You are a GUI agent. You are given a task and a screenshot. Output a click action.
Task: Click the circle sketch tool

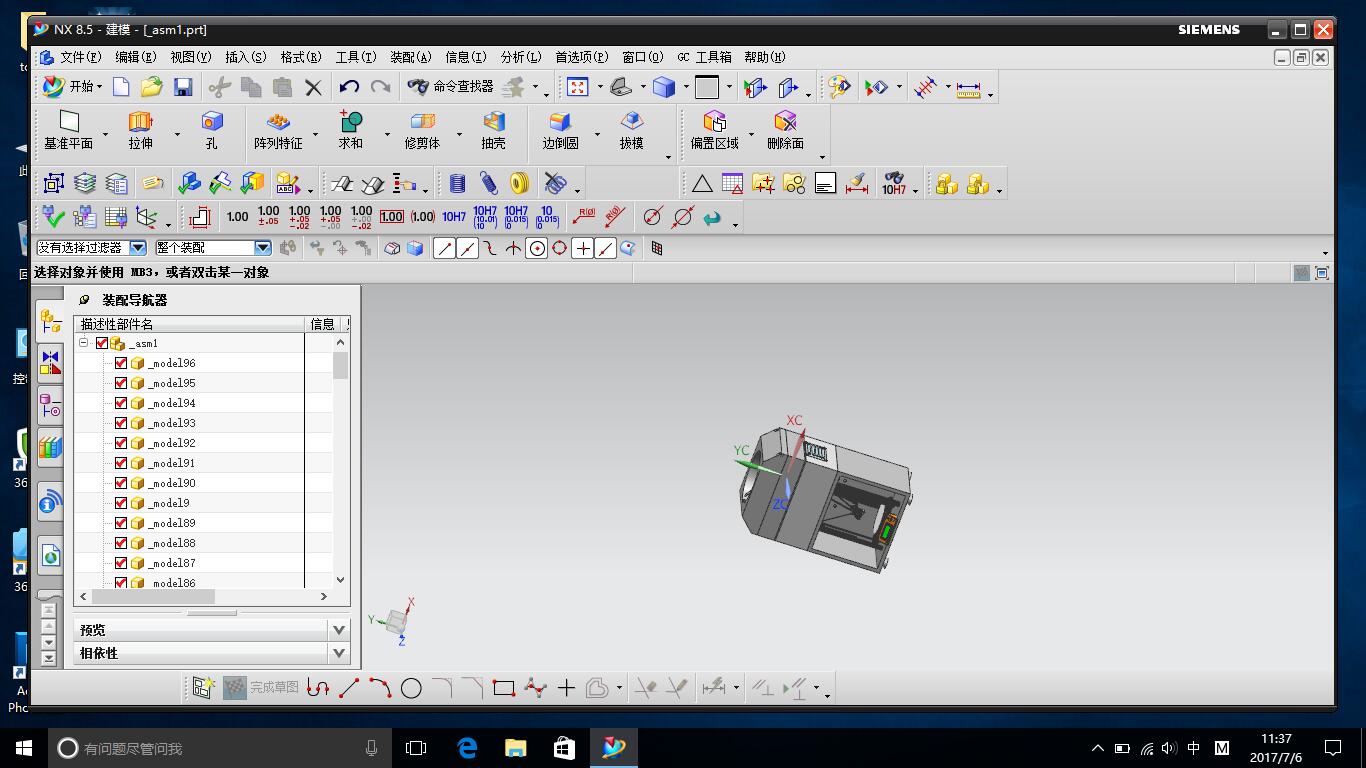pos(411,688)
